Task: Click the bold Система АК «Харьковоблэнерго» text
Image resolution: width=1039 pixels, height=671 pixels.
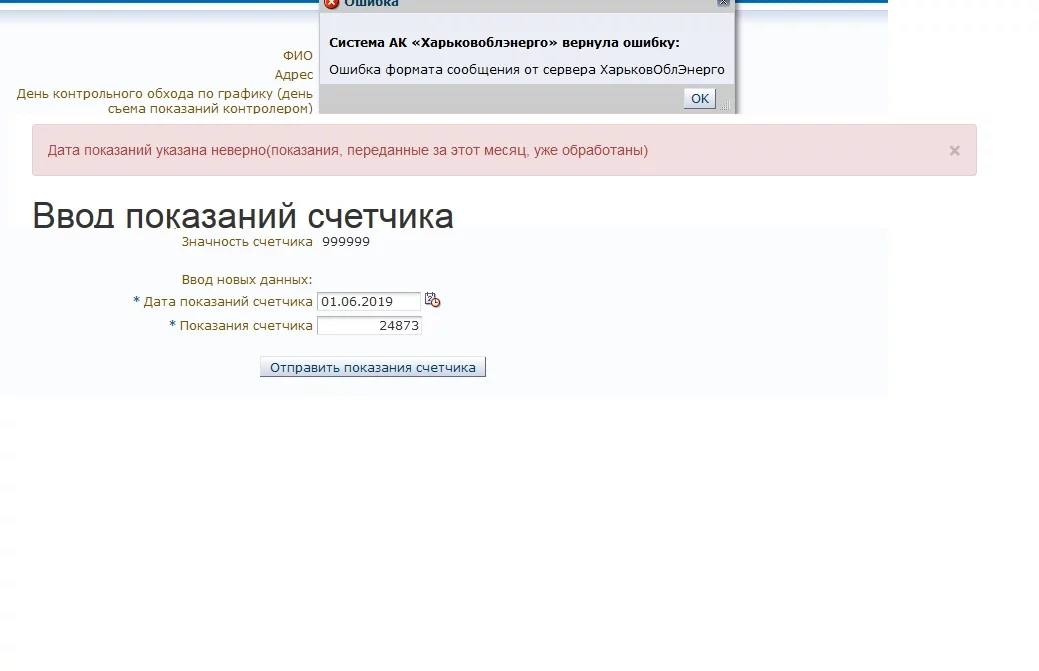Action: click(x=504, y=42)
